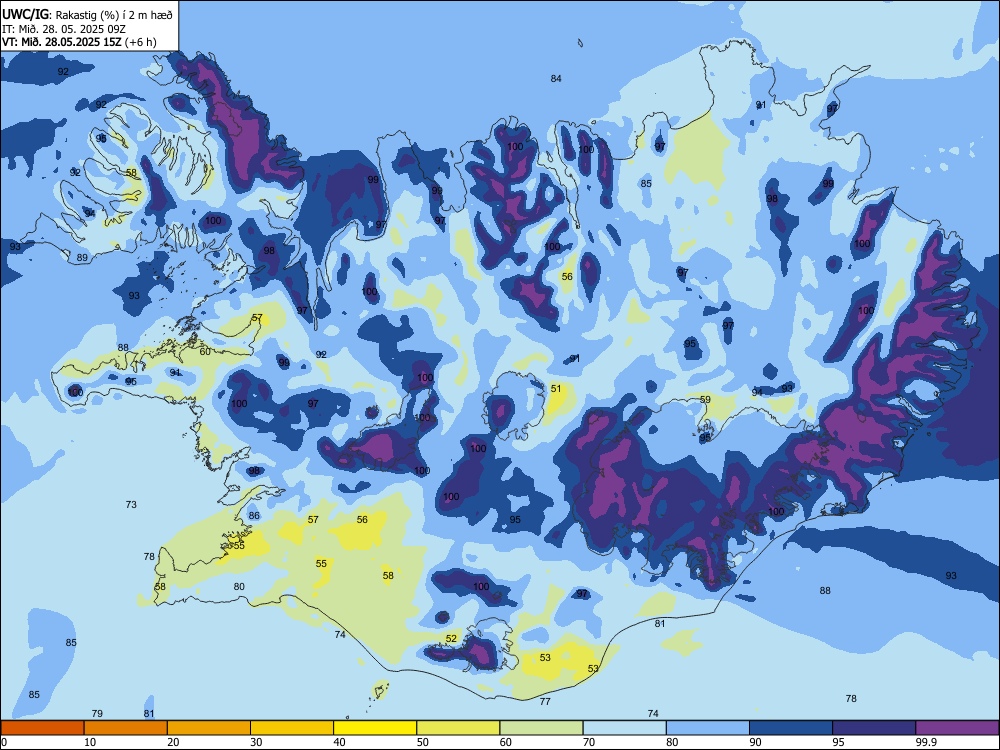Click the '86' humidity value on the map
The height and width of the screenshot is (750, 1000).
[254, 515]
